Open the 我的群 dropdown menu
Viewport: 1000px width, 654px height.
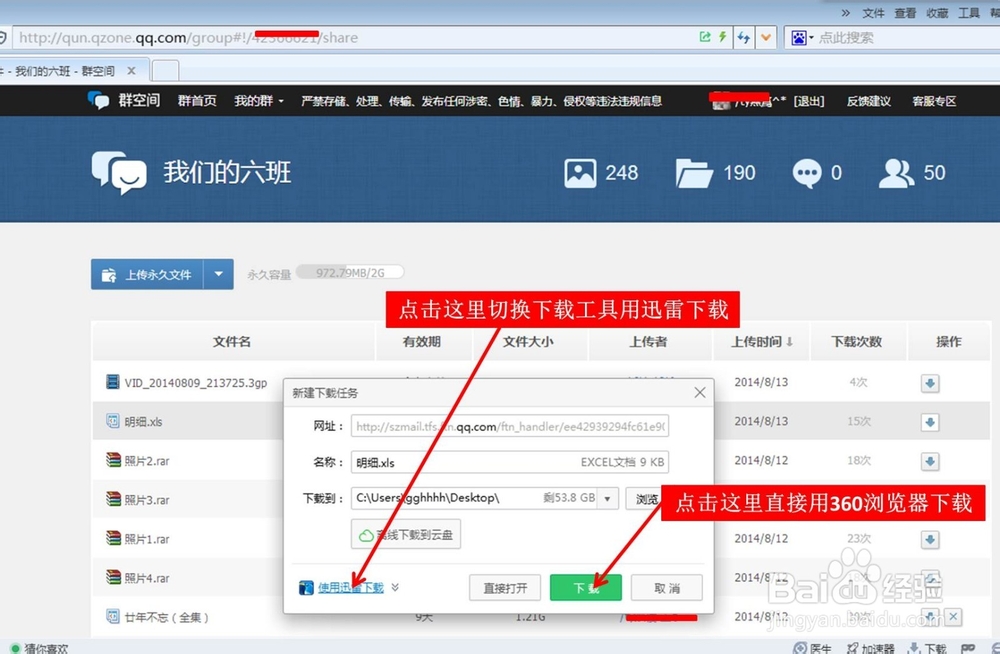[x=259, y=101]
